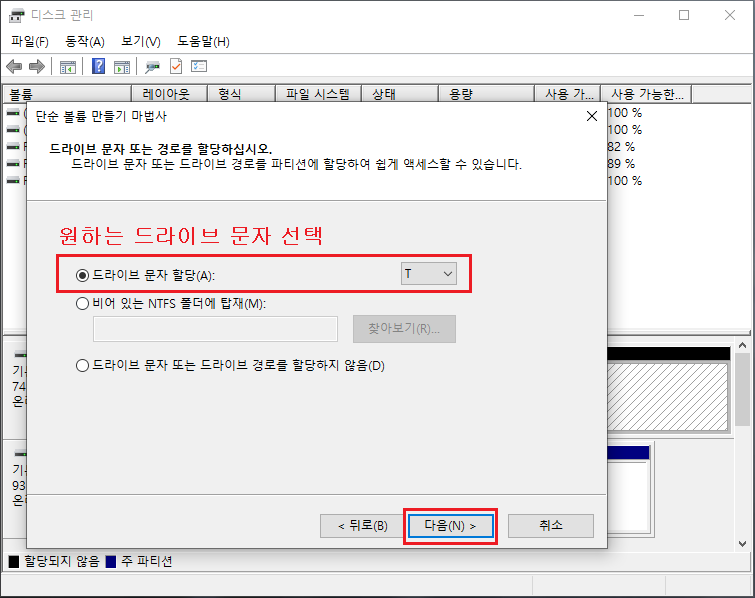
Task: Open the drive letter T dropdown
Action: (429, 273)
